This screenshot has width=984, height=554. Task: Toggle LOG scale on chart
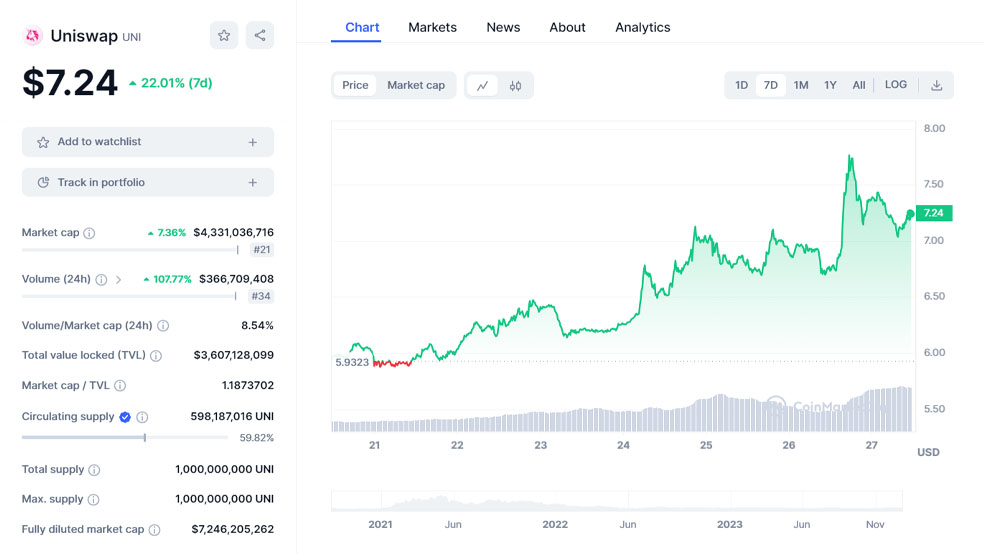(895, 85)
